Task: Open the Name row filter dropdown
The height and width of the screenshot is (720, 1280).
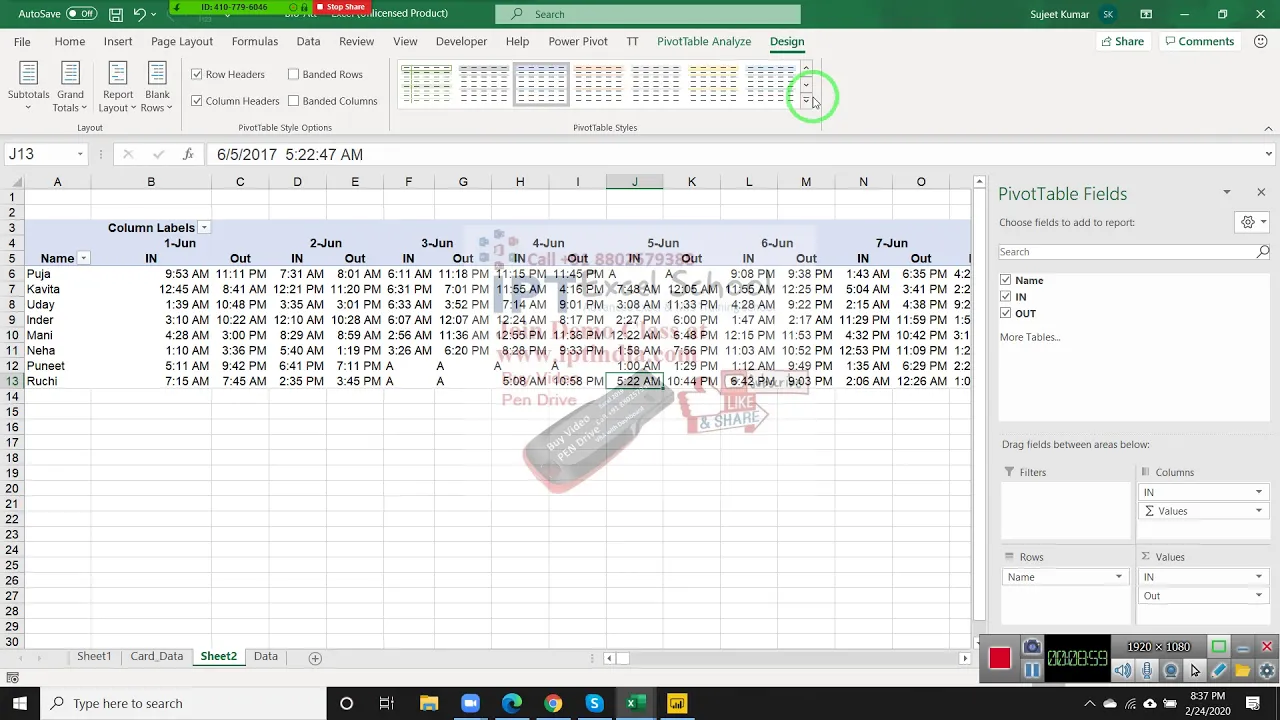Action: tap(83, 259)
